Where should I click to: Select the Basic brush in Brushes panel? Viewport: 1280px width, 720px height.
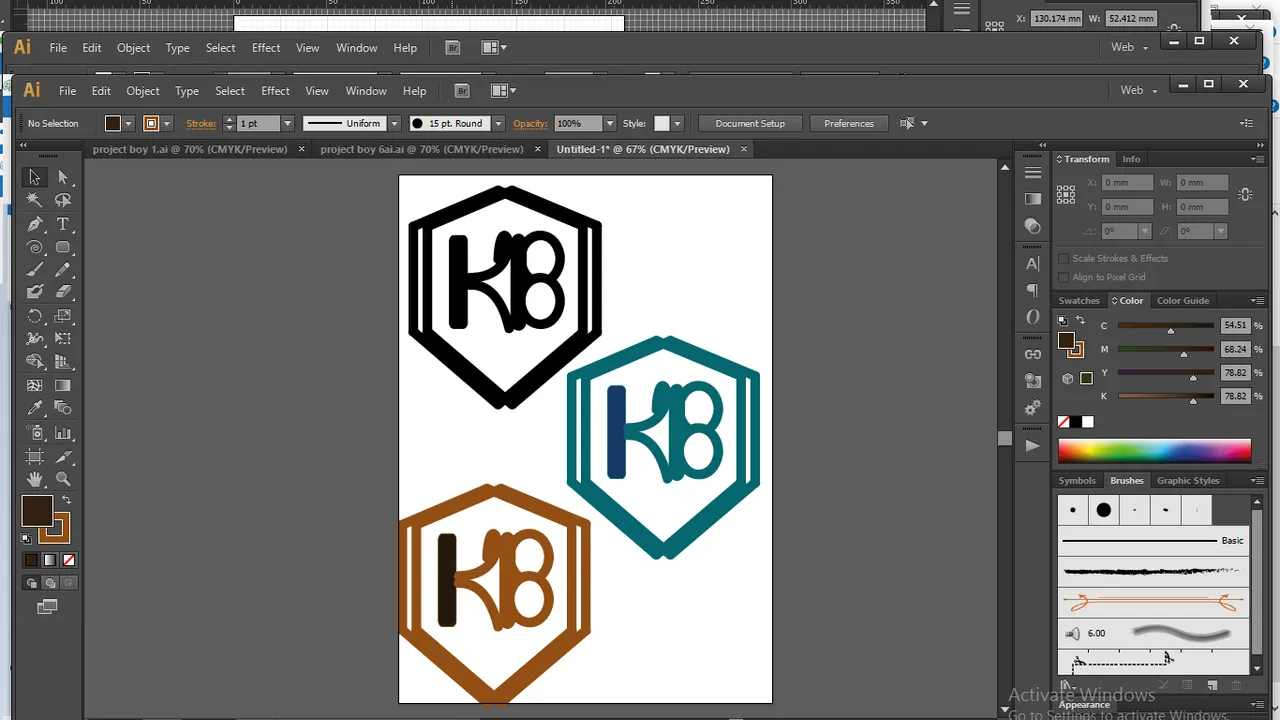1154,540
